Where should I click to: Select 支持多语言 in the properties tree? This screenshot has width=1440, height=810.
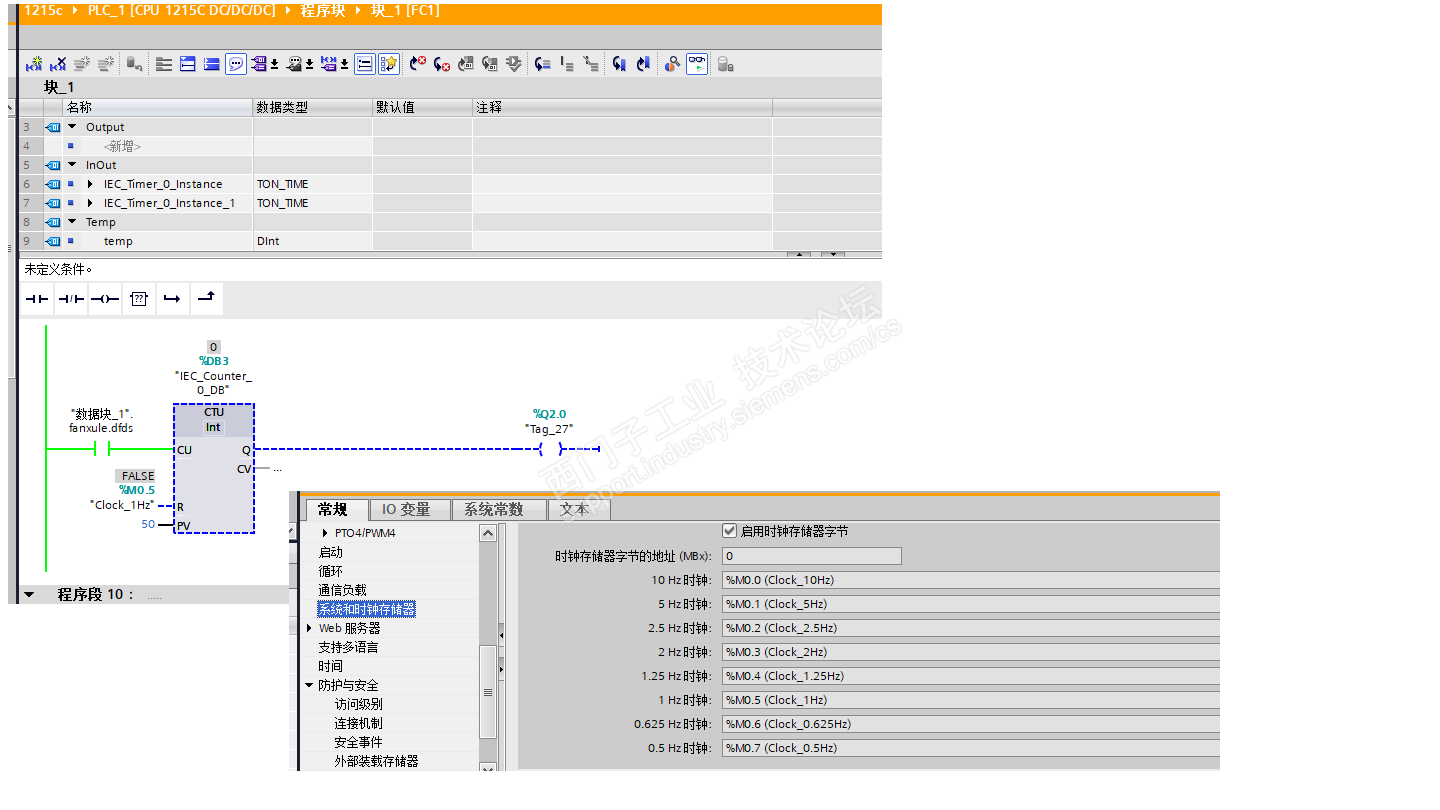pyautogui.click(x=348, y=647)
